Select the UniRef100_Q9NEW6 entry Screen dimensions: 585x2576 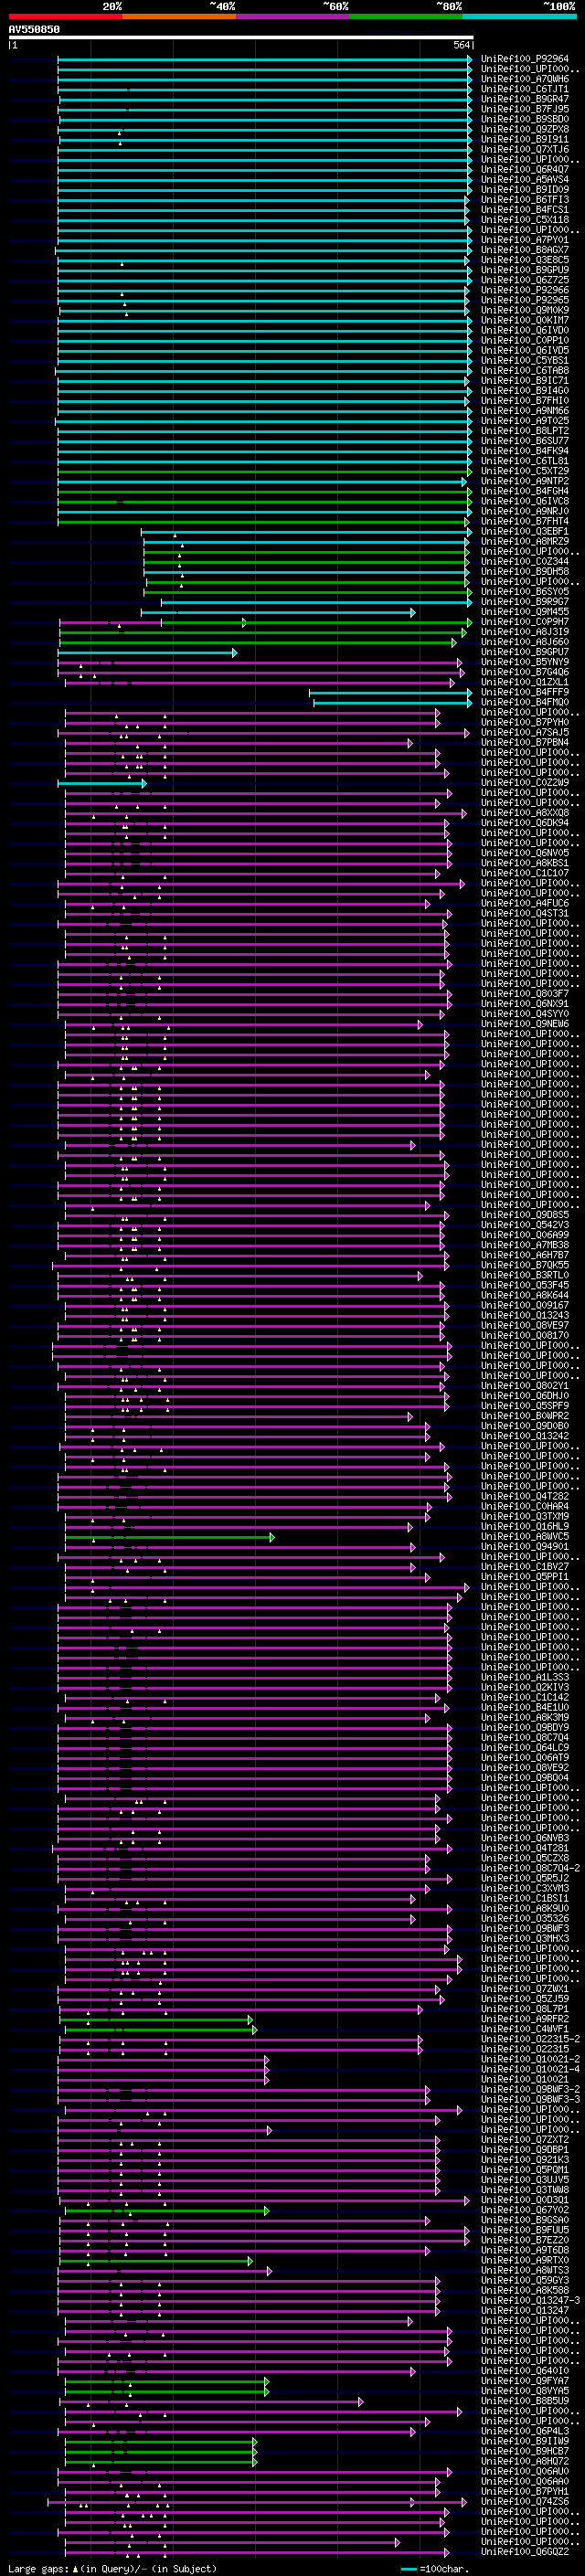coord(525,1024)
